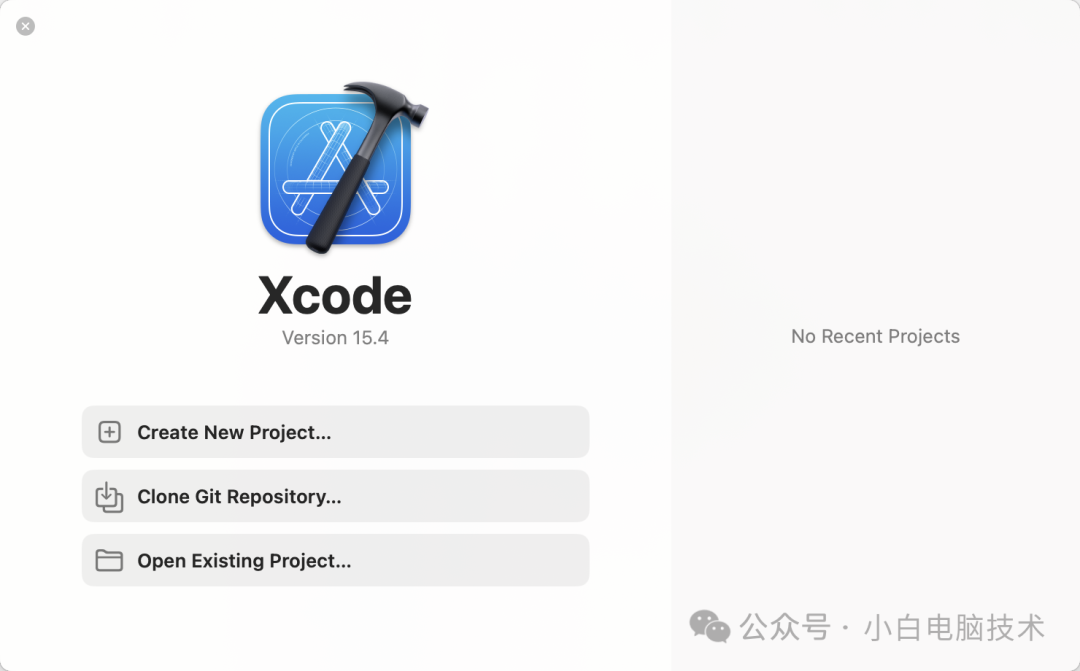Click the folder icon for Open Existing Project

click(x=109, y=561)
